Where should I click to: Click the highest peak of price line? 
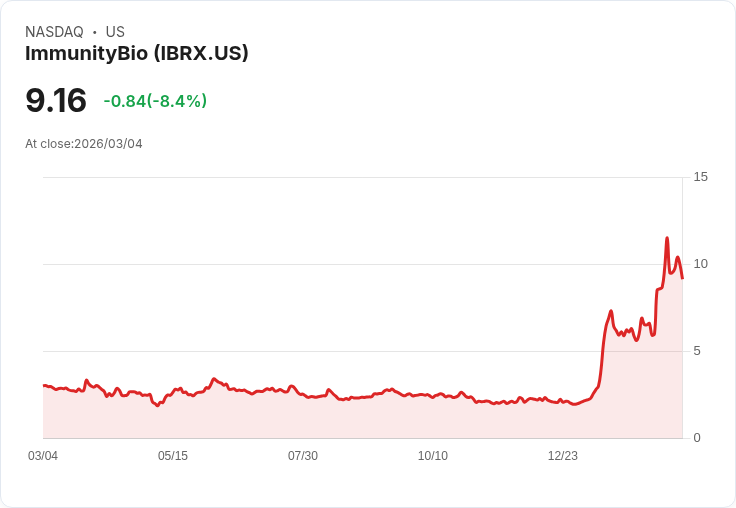tap(667, 238)
